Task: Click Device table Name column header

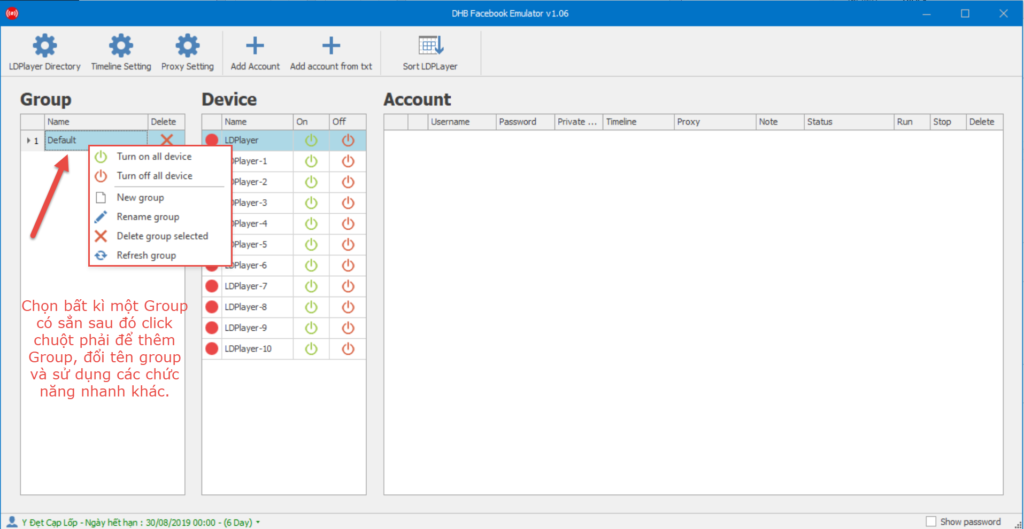Action: click(257, 122)
